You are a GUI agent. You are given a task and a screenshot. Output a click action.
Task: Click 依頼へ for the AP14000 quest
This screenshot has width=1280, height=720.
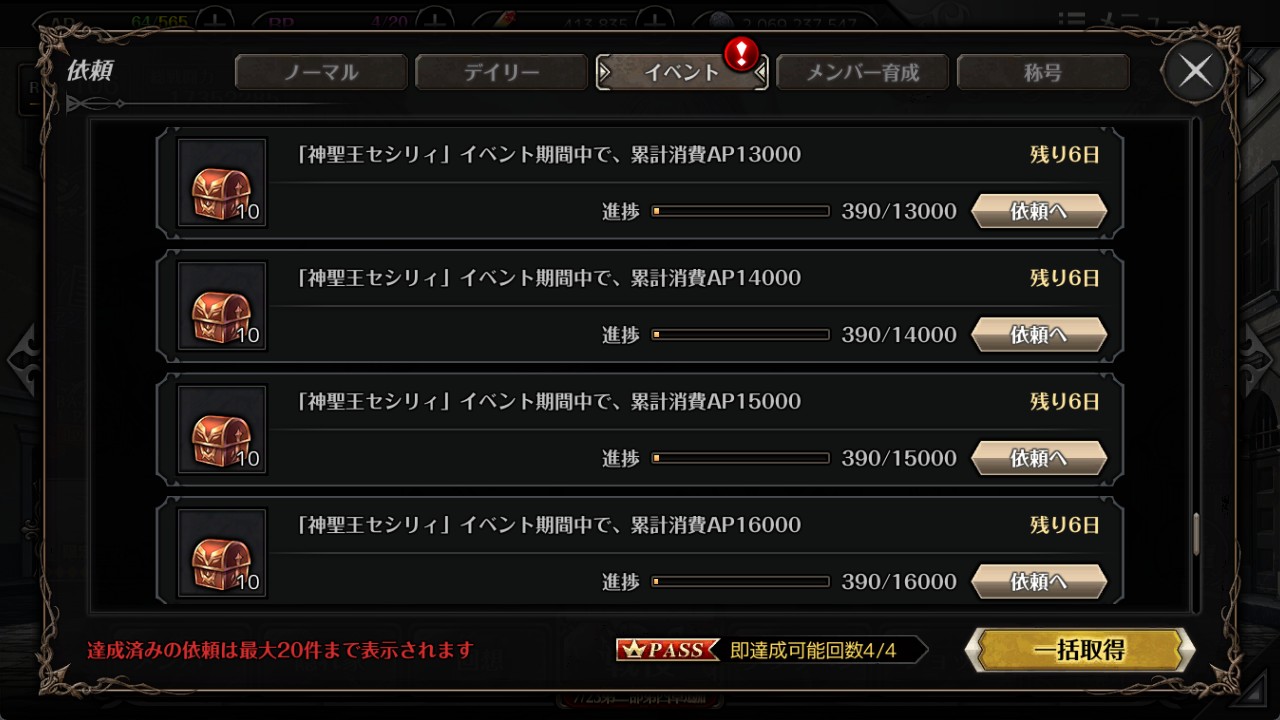point(1039,334)
